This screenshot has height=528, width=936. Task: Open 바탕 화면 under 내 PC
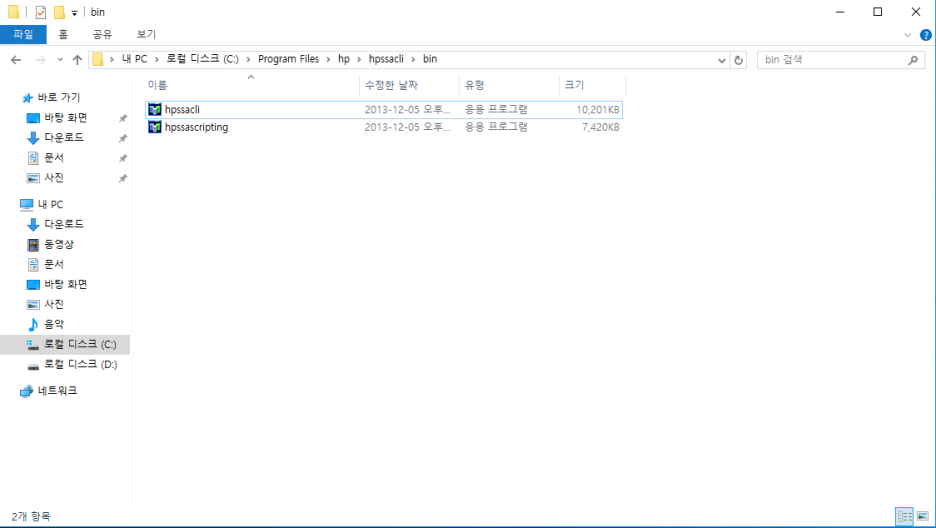click(66, 285)
